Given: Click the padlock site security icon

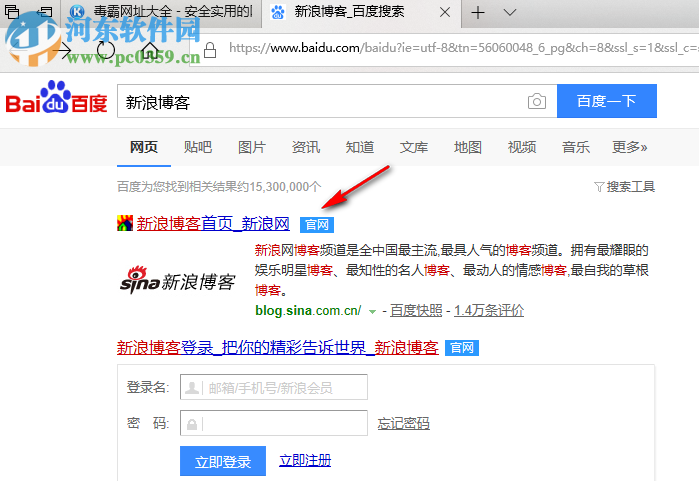Looking at the screenshot, I should tap(210, 50).
